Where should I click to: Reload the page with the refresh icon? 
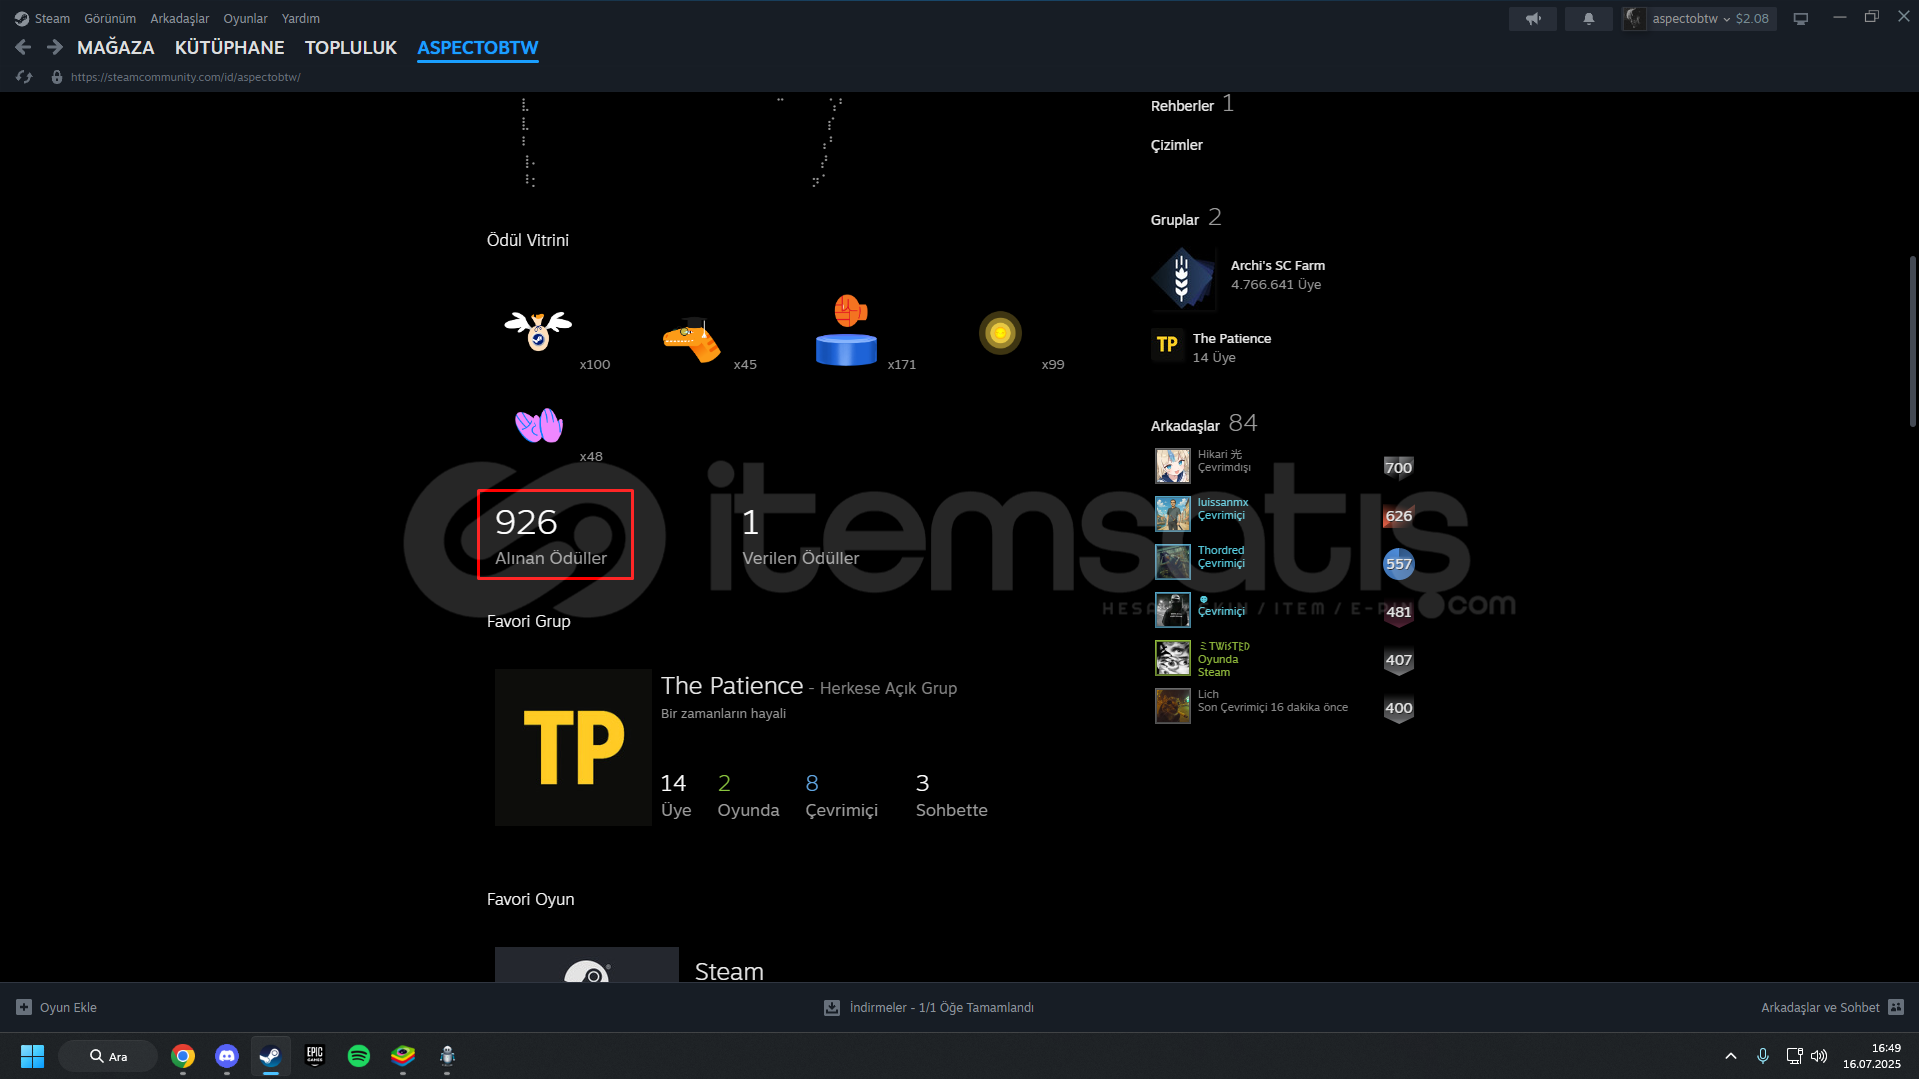click(x=24, y=77)
